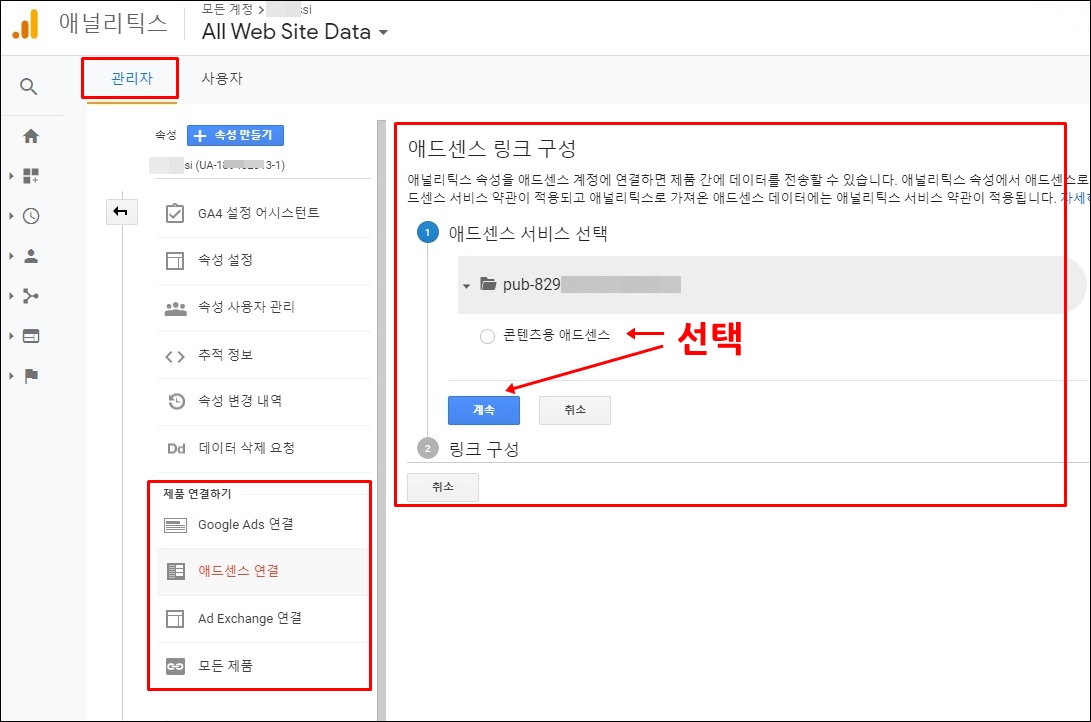Click the Dd data deletion icon
Image resolution: width=1091 pixels, height=722 pixels.
click(x=176, y=449)
